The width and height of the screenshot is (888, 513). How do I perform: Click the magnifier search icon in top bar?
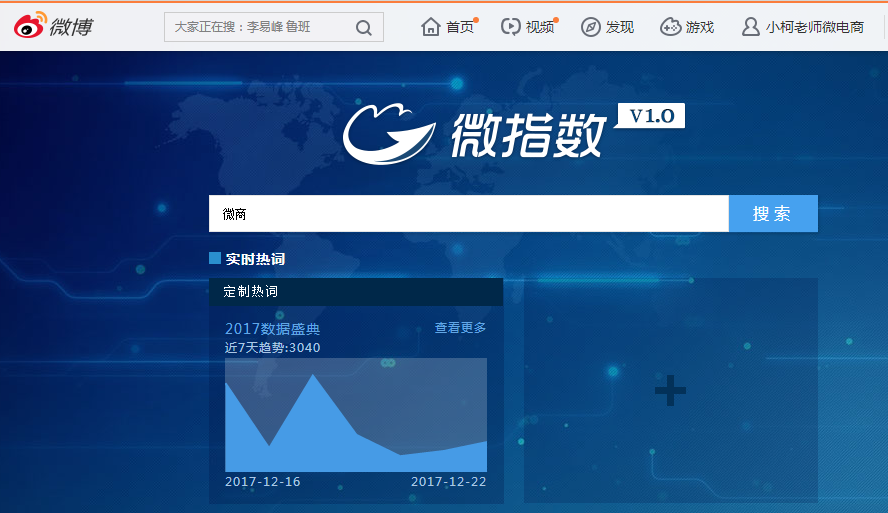(x=364, y=27)
